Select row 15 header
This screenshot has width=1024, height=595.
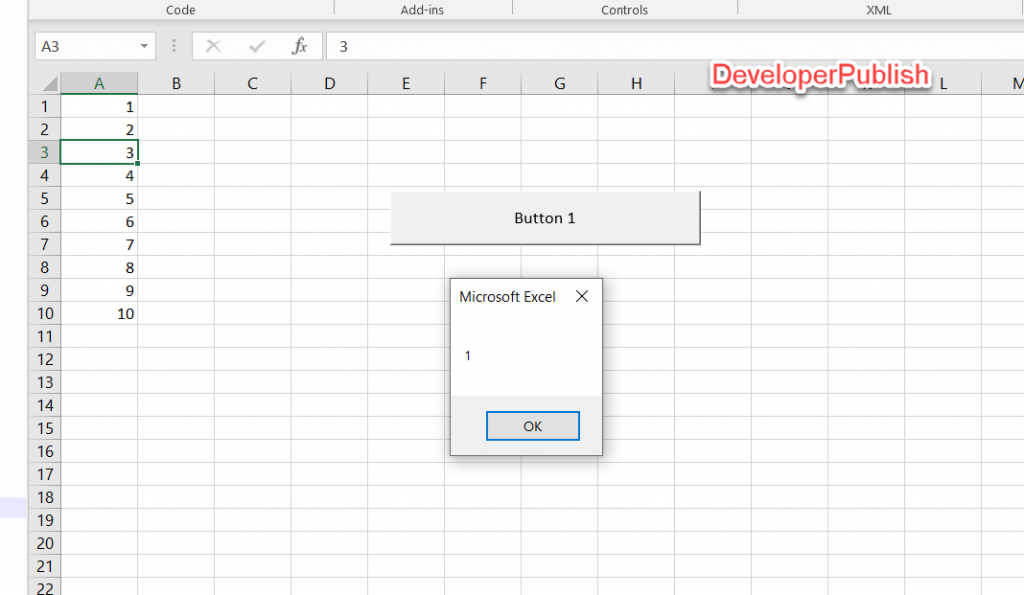45,428
